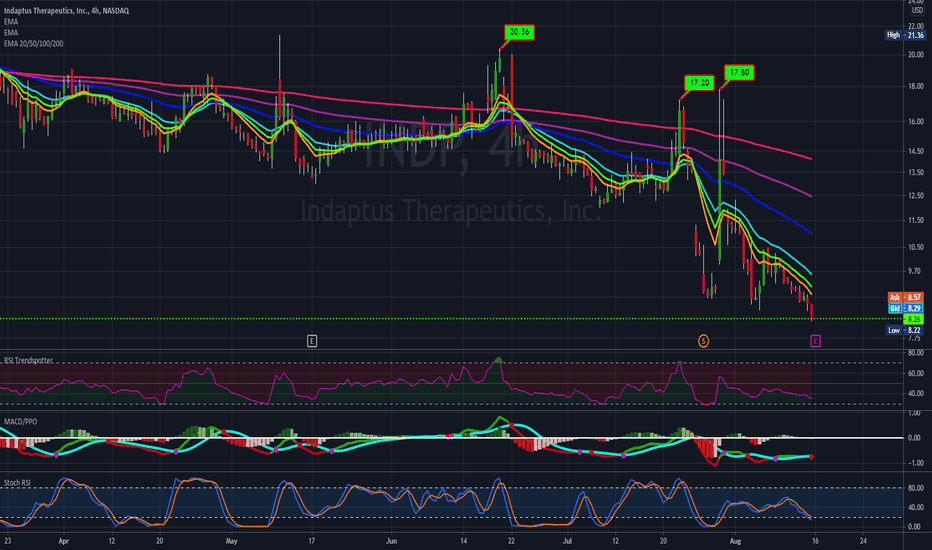Click the 16 date label on the time axis
Viewport: 932px width, 550px height.
816,541
